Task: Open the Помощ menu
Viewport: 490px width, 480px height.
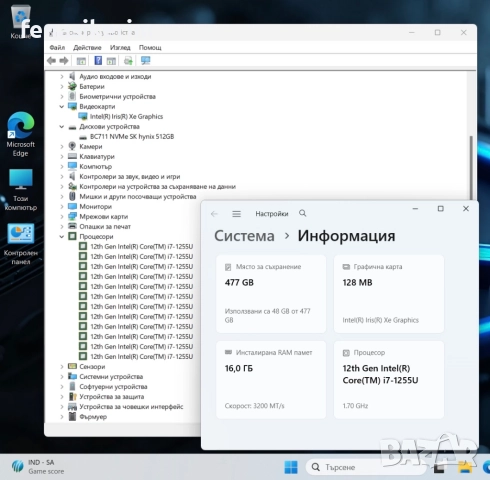Action: click(150, 47)
